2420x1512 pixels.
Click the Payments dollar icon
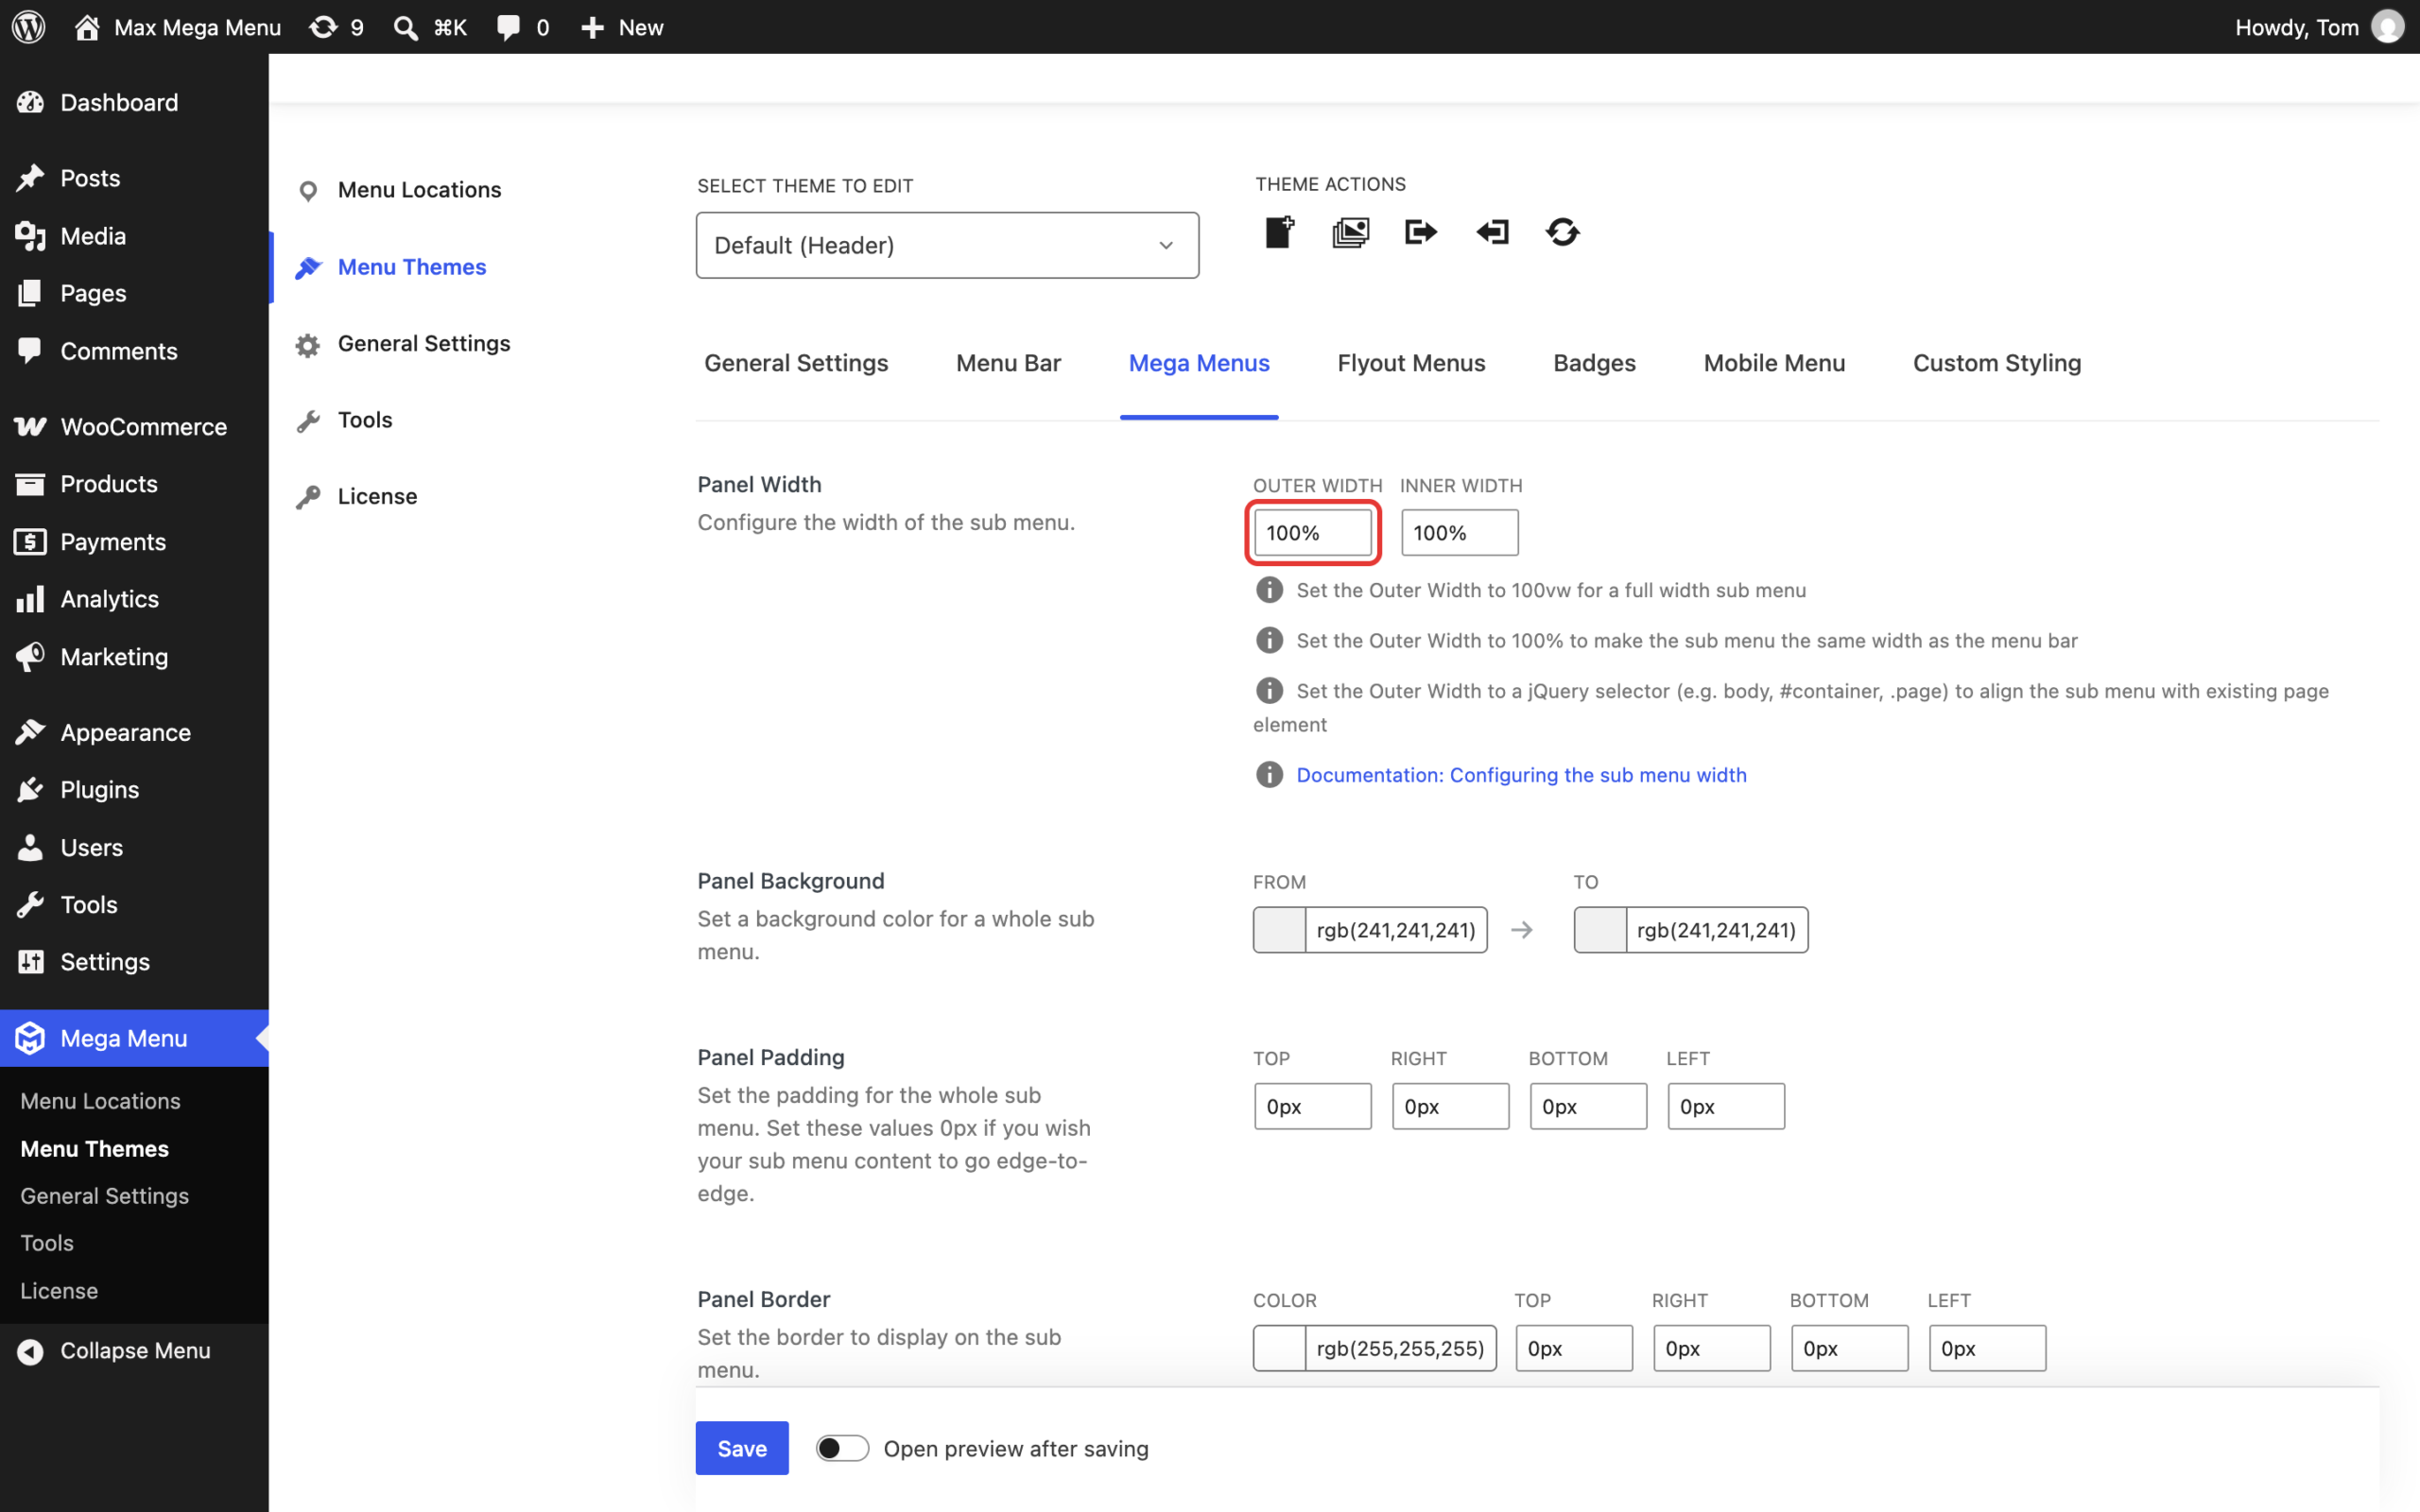30,542
